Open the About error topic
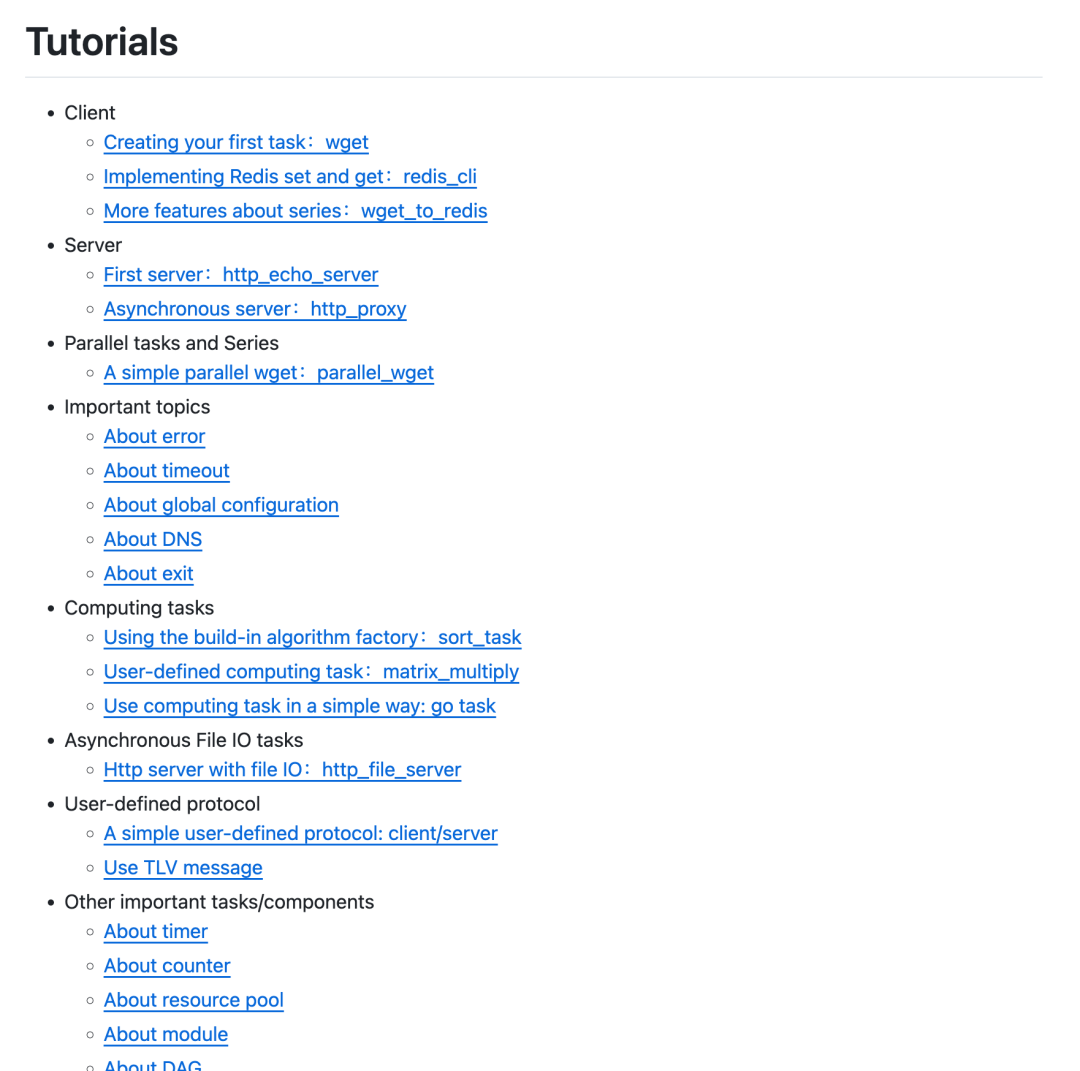 tap(154, 437)
